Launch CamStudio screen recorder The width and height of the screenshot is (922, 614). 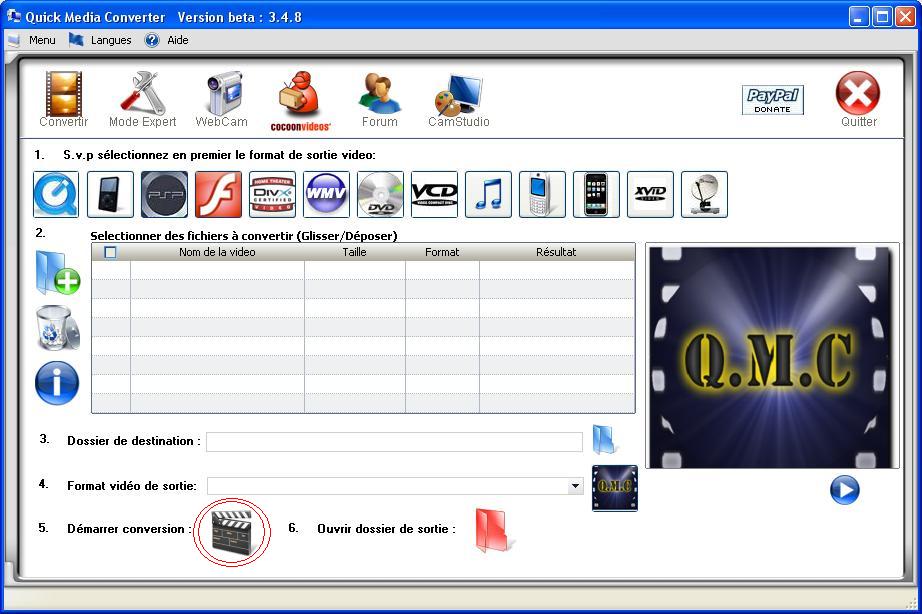[x=459, y=100]
